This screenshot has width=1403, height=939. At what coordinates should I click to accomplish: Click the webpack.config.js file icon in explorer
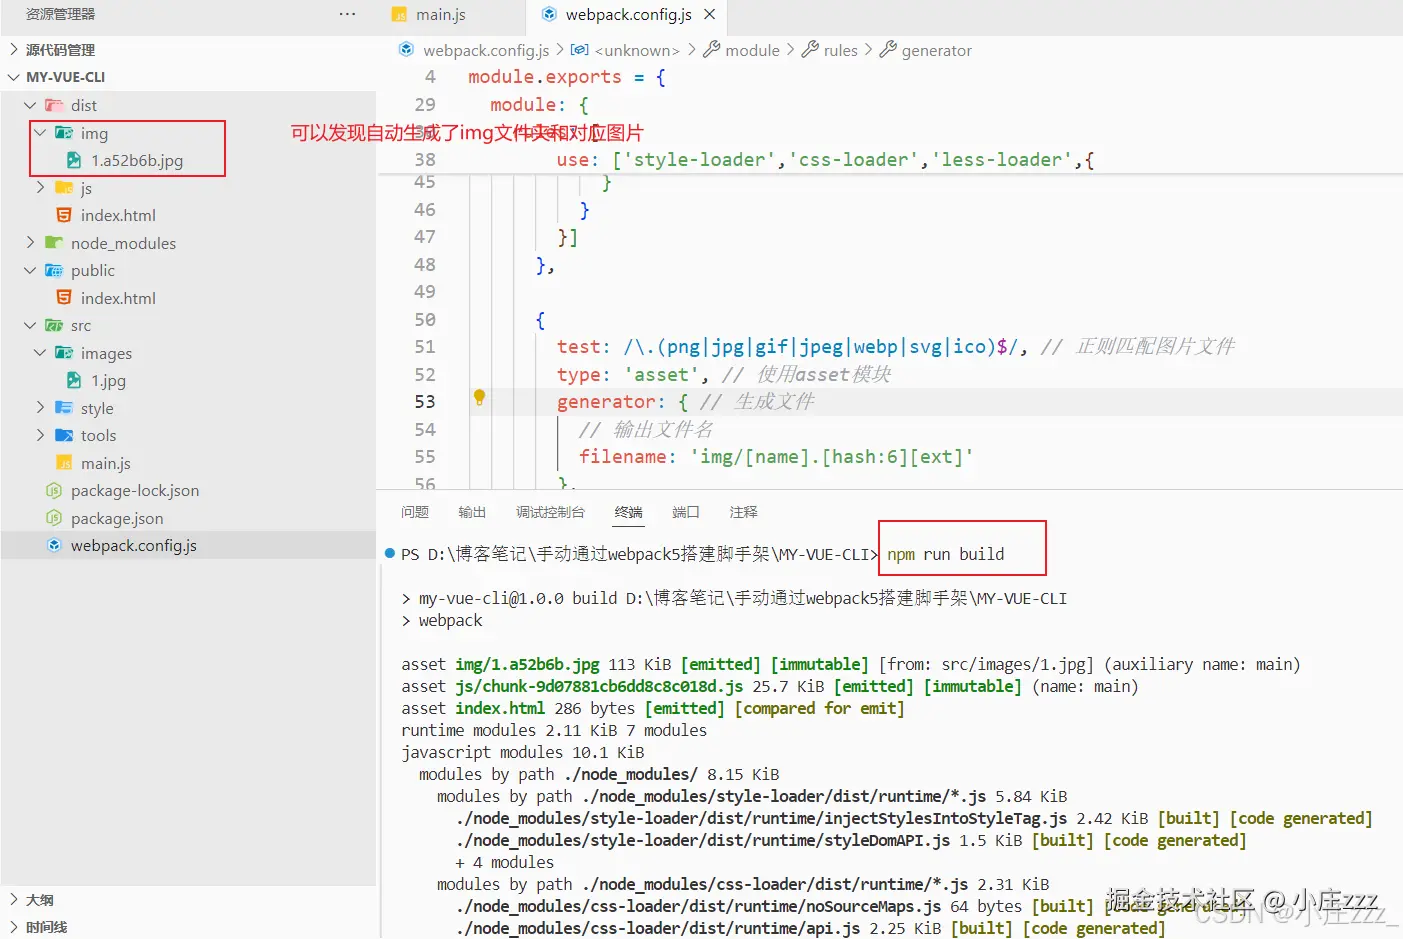point(54,545)
